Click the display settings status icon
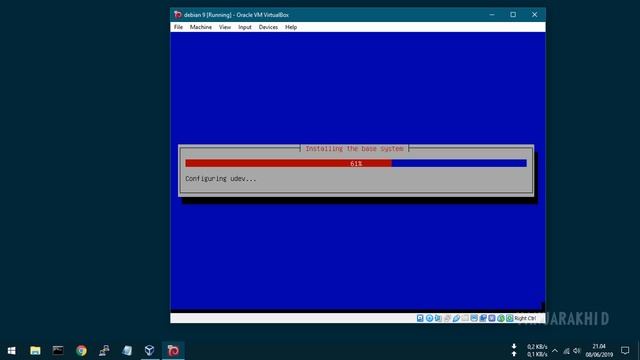 [474, 318]
